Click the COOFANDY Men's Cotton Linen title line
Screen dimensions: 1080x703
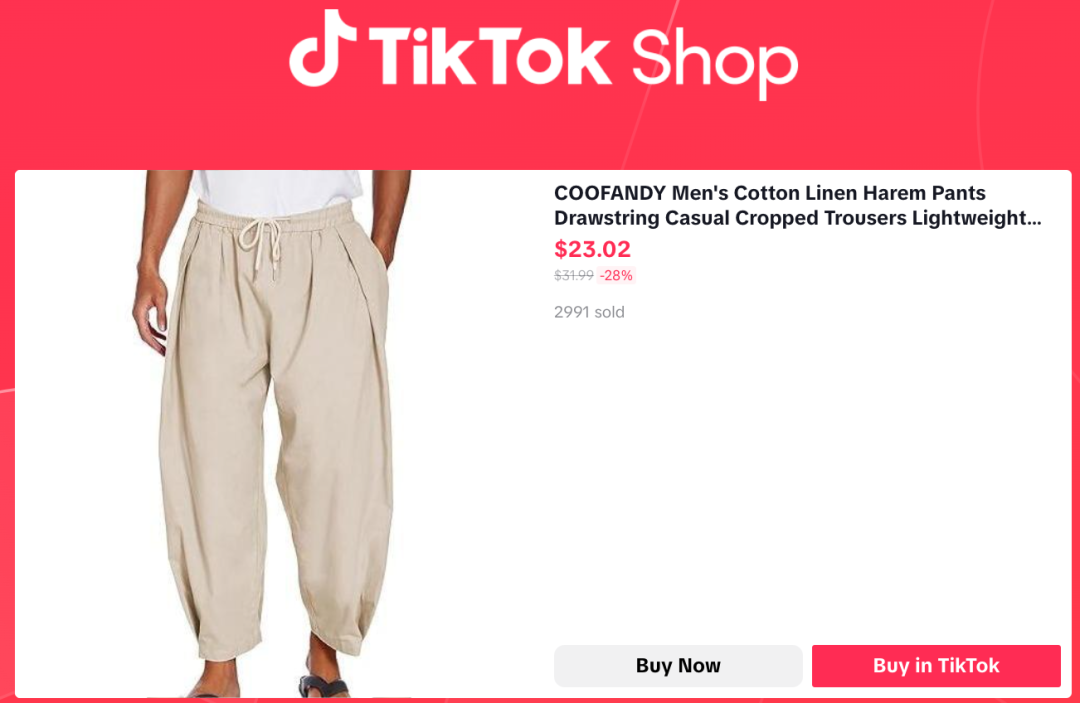769,193
